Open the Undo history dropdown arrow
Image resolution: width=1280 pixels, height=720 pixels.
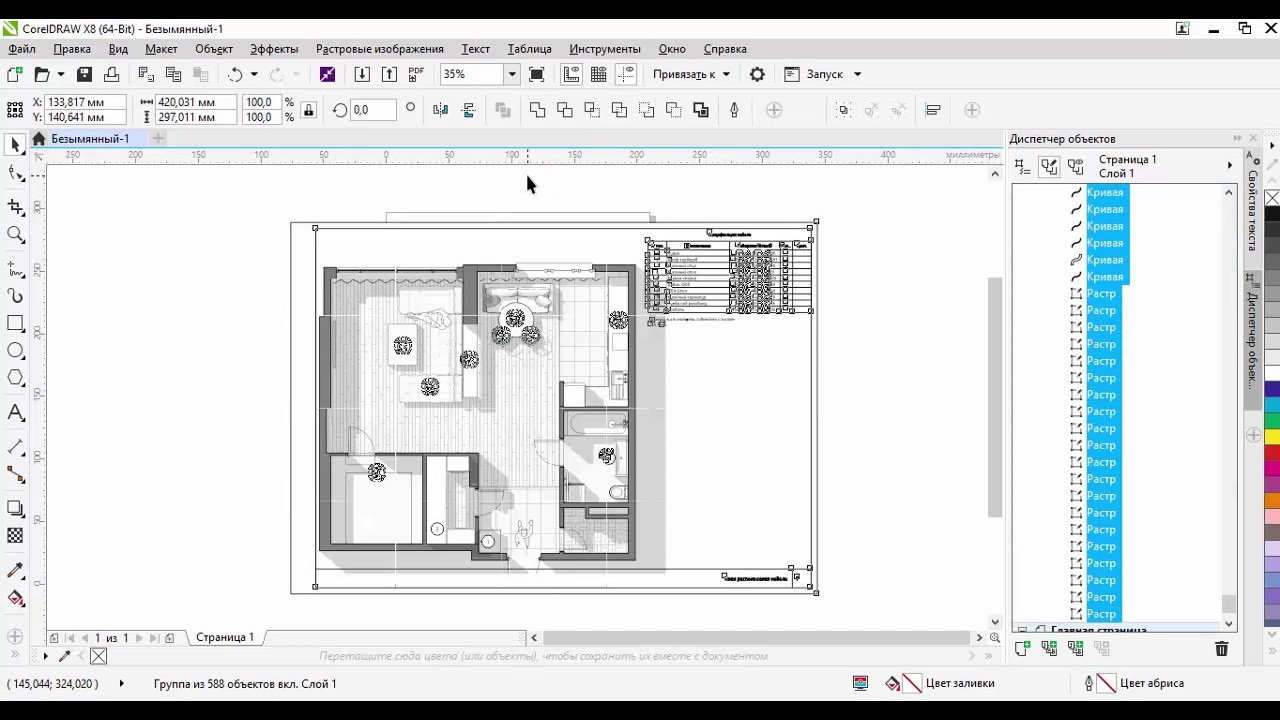[254, 74]
